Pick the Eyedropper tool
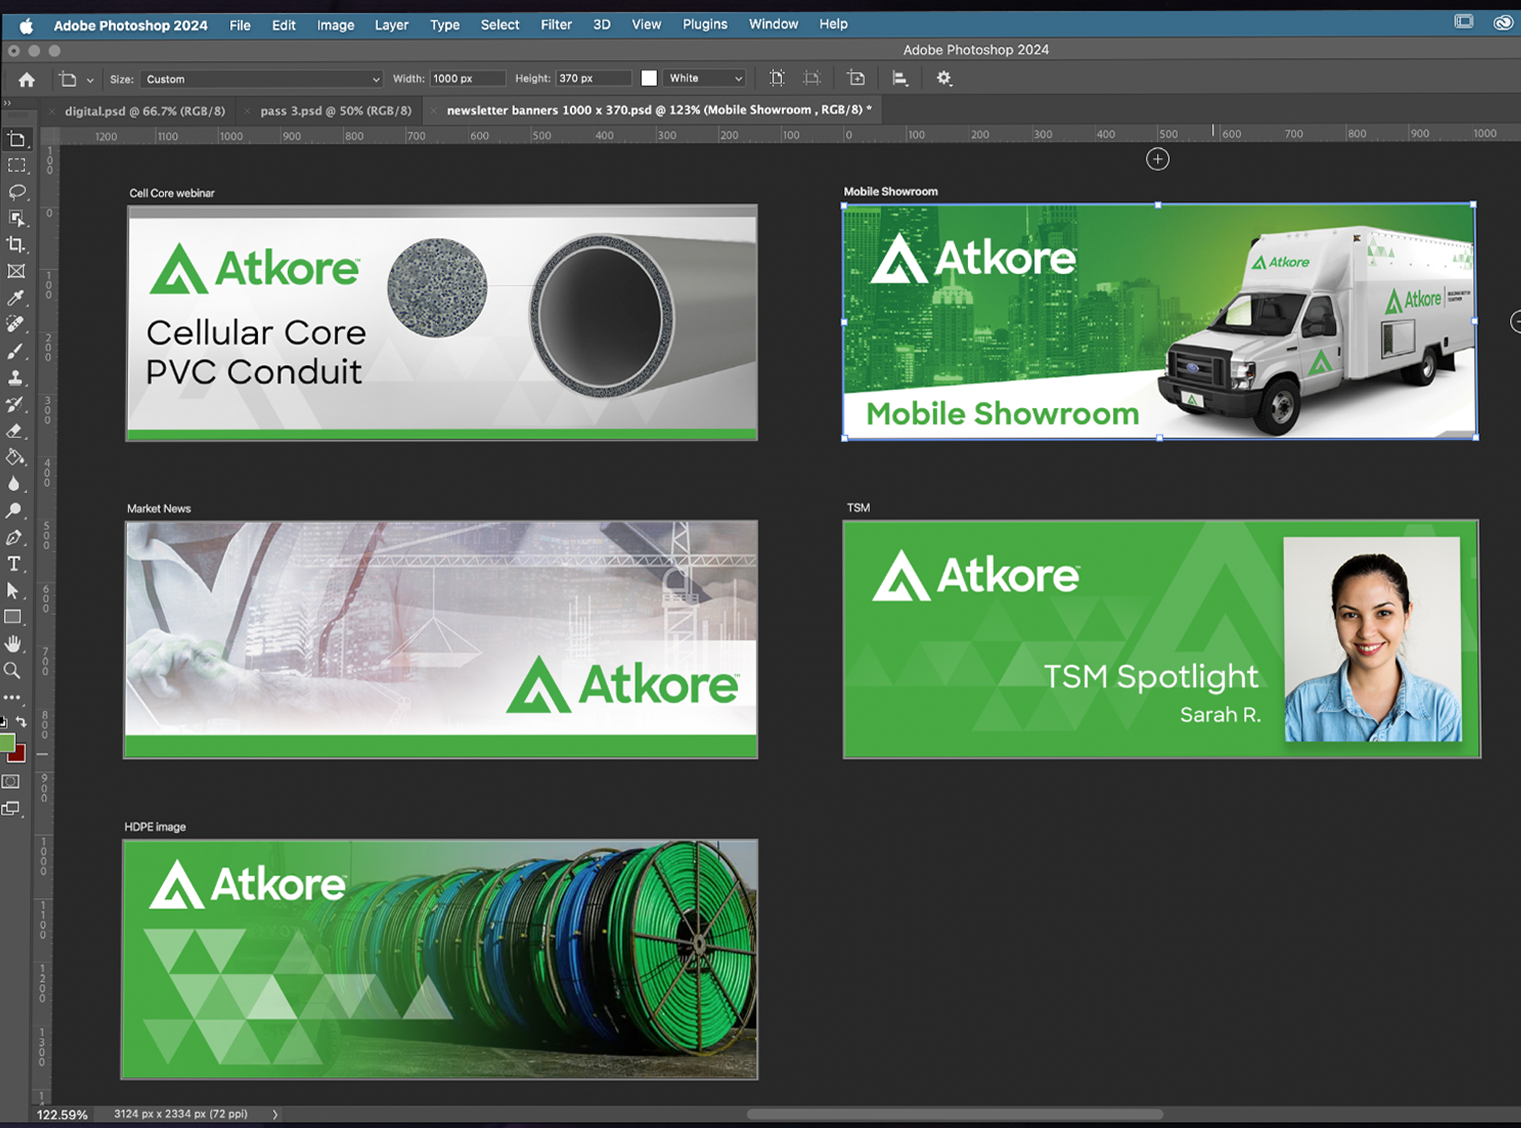Viewport: 1521px width, 1128px height. [16, 298]
